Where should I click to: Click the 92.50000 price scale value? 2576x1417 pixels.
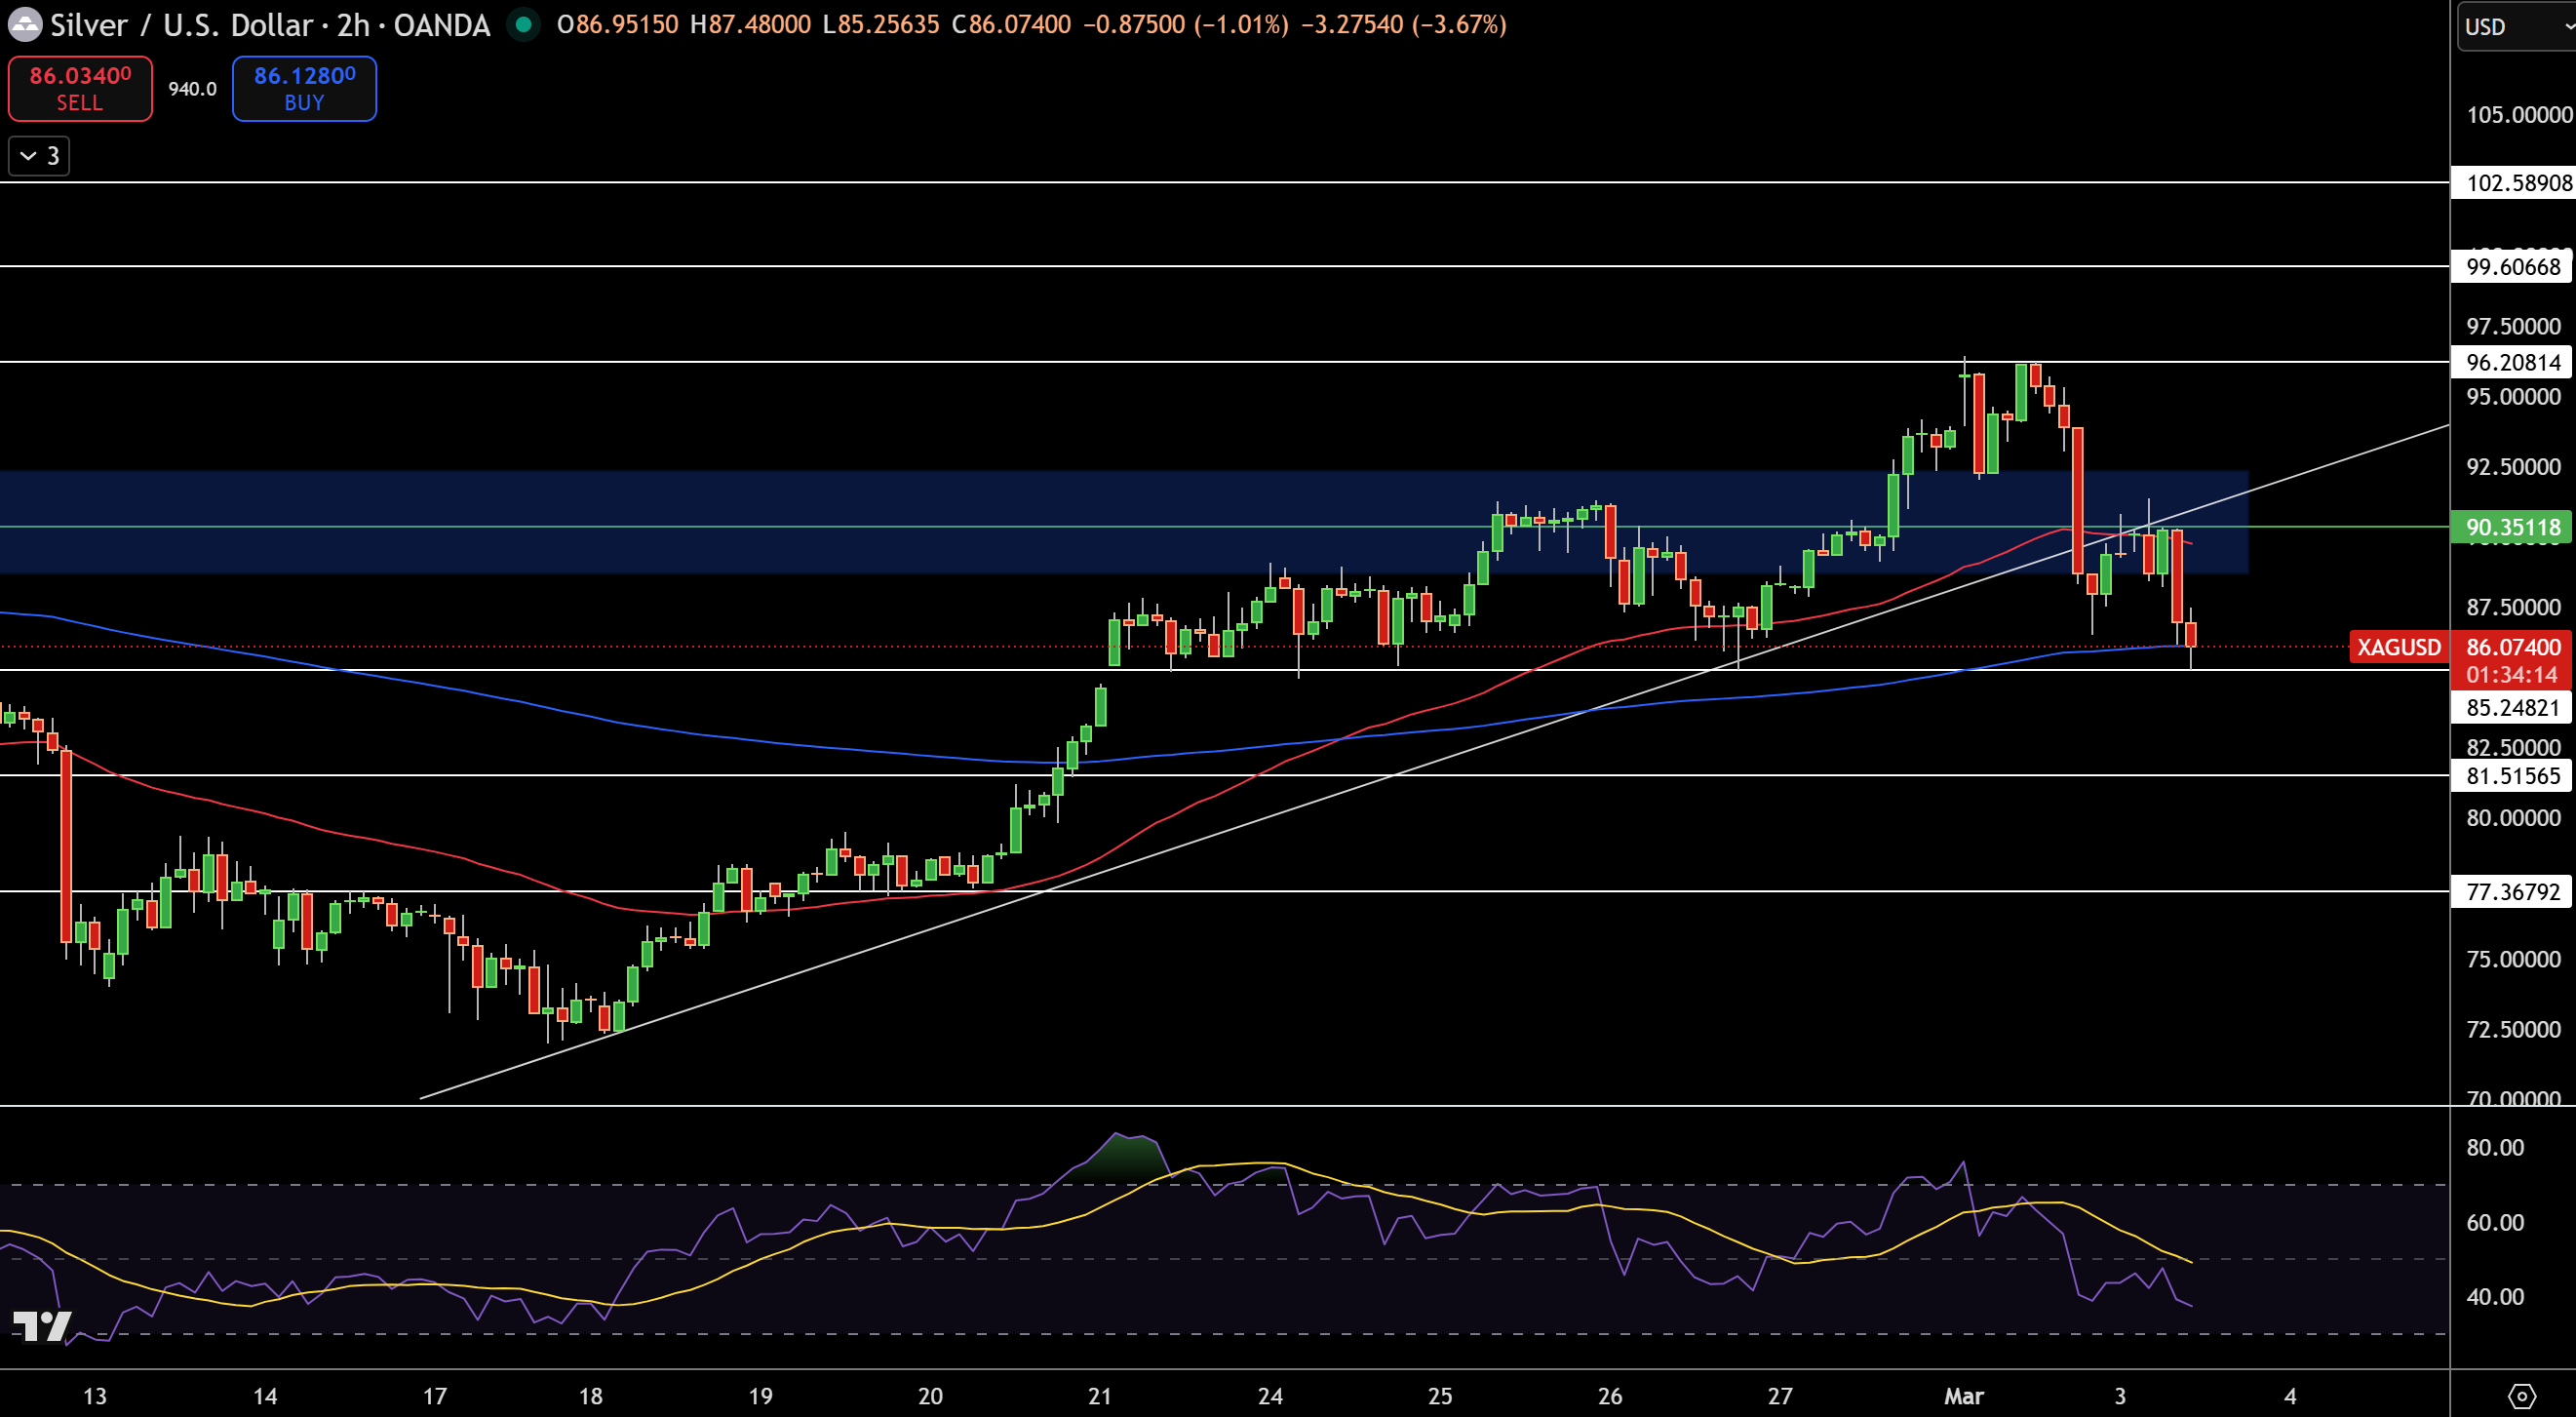coord(2513,467)
